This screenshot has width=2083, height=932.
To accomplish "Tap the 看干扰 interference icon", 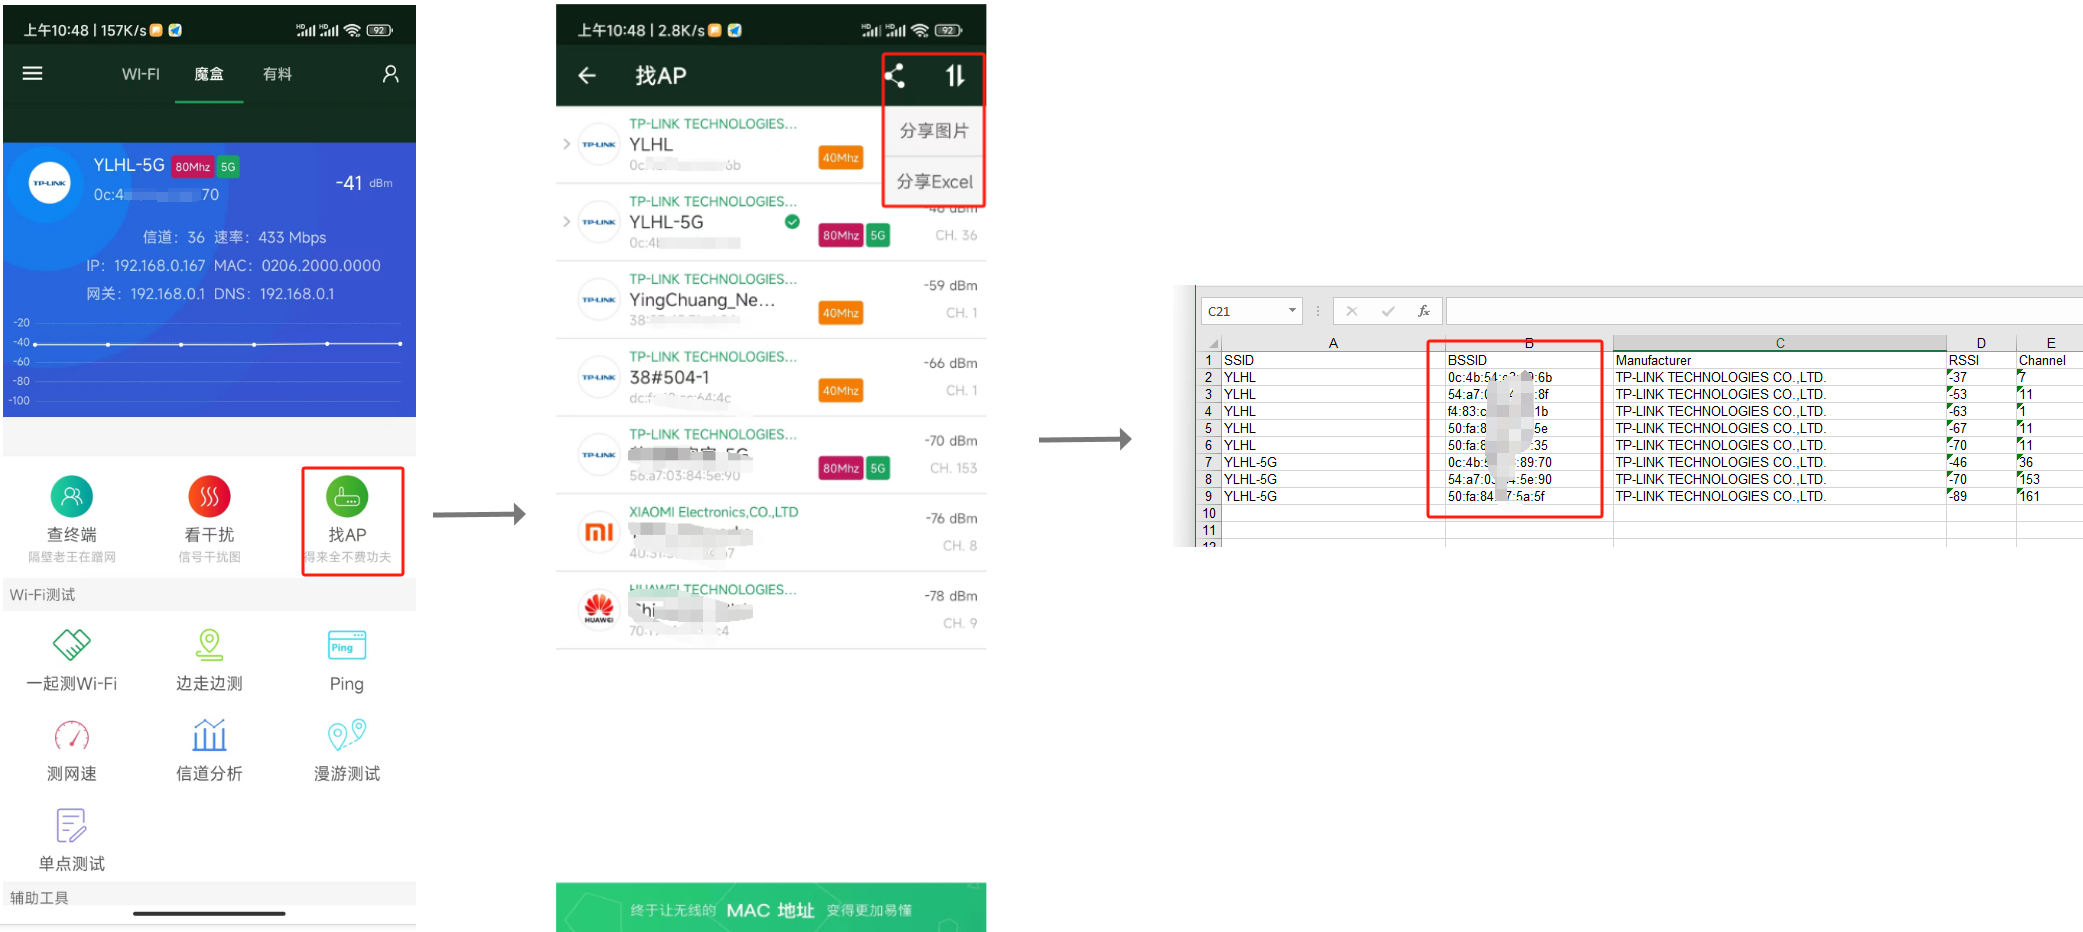I will tap(209, 496).
